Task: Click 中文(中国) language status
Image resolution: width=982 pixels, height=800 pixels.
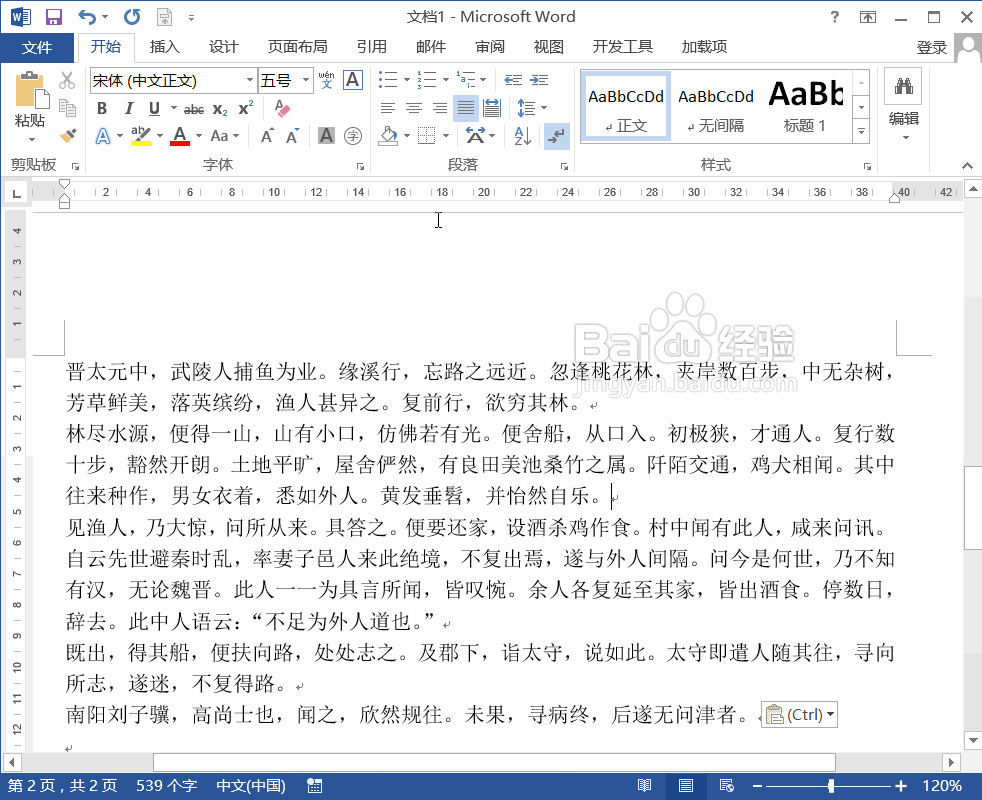Action: point(251,786)
